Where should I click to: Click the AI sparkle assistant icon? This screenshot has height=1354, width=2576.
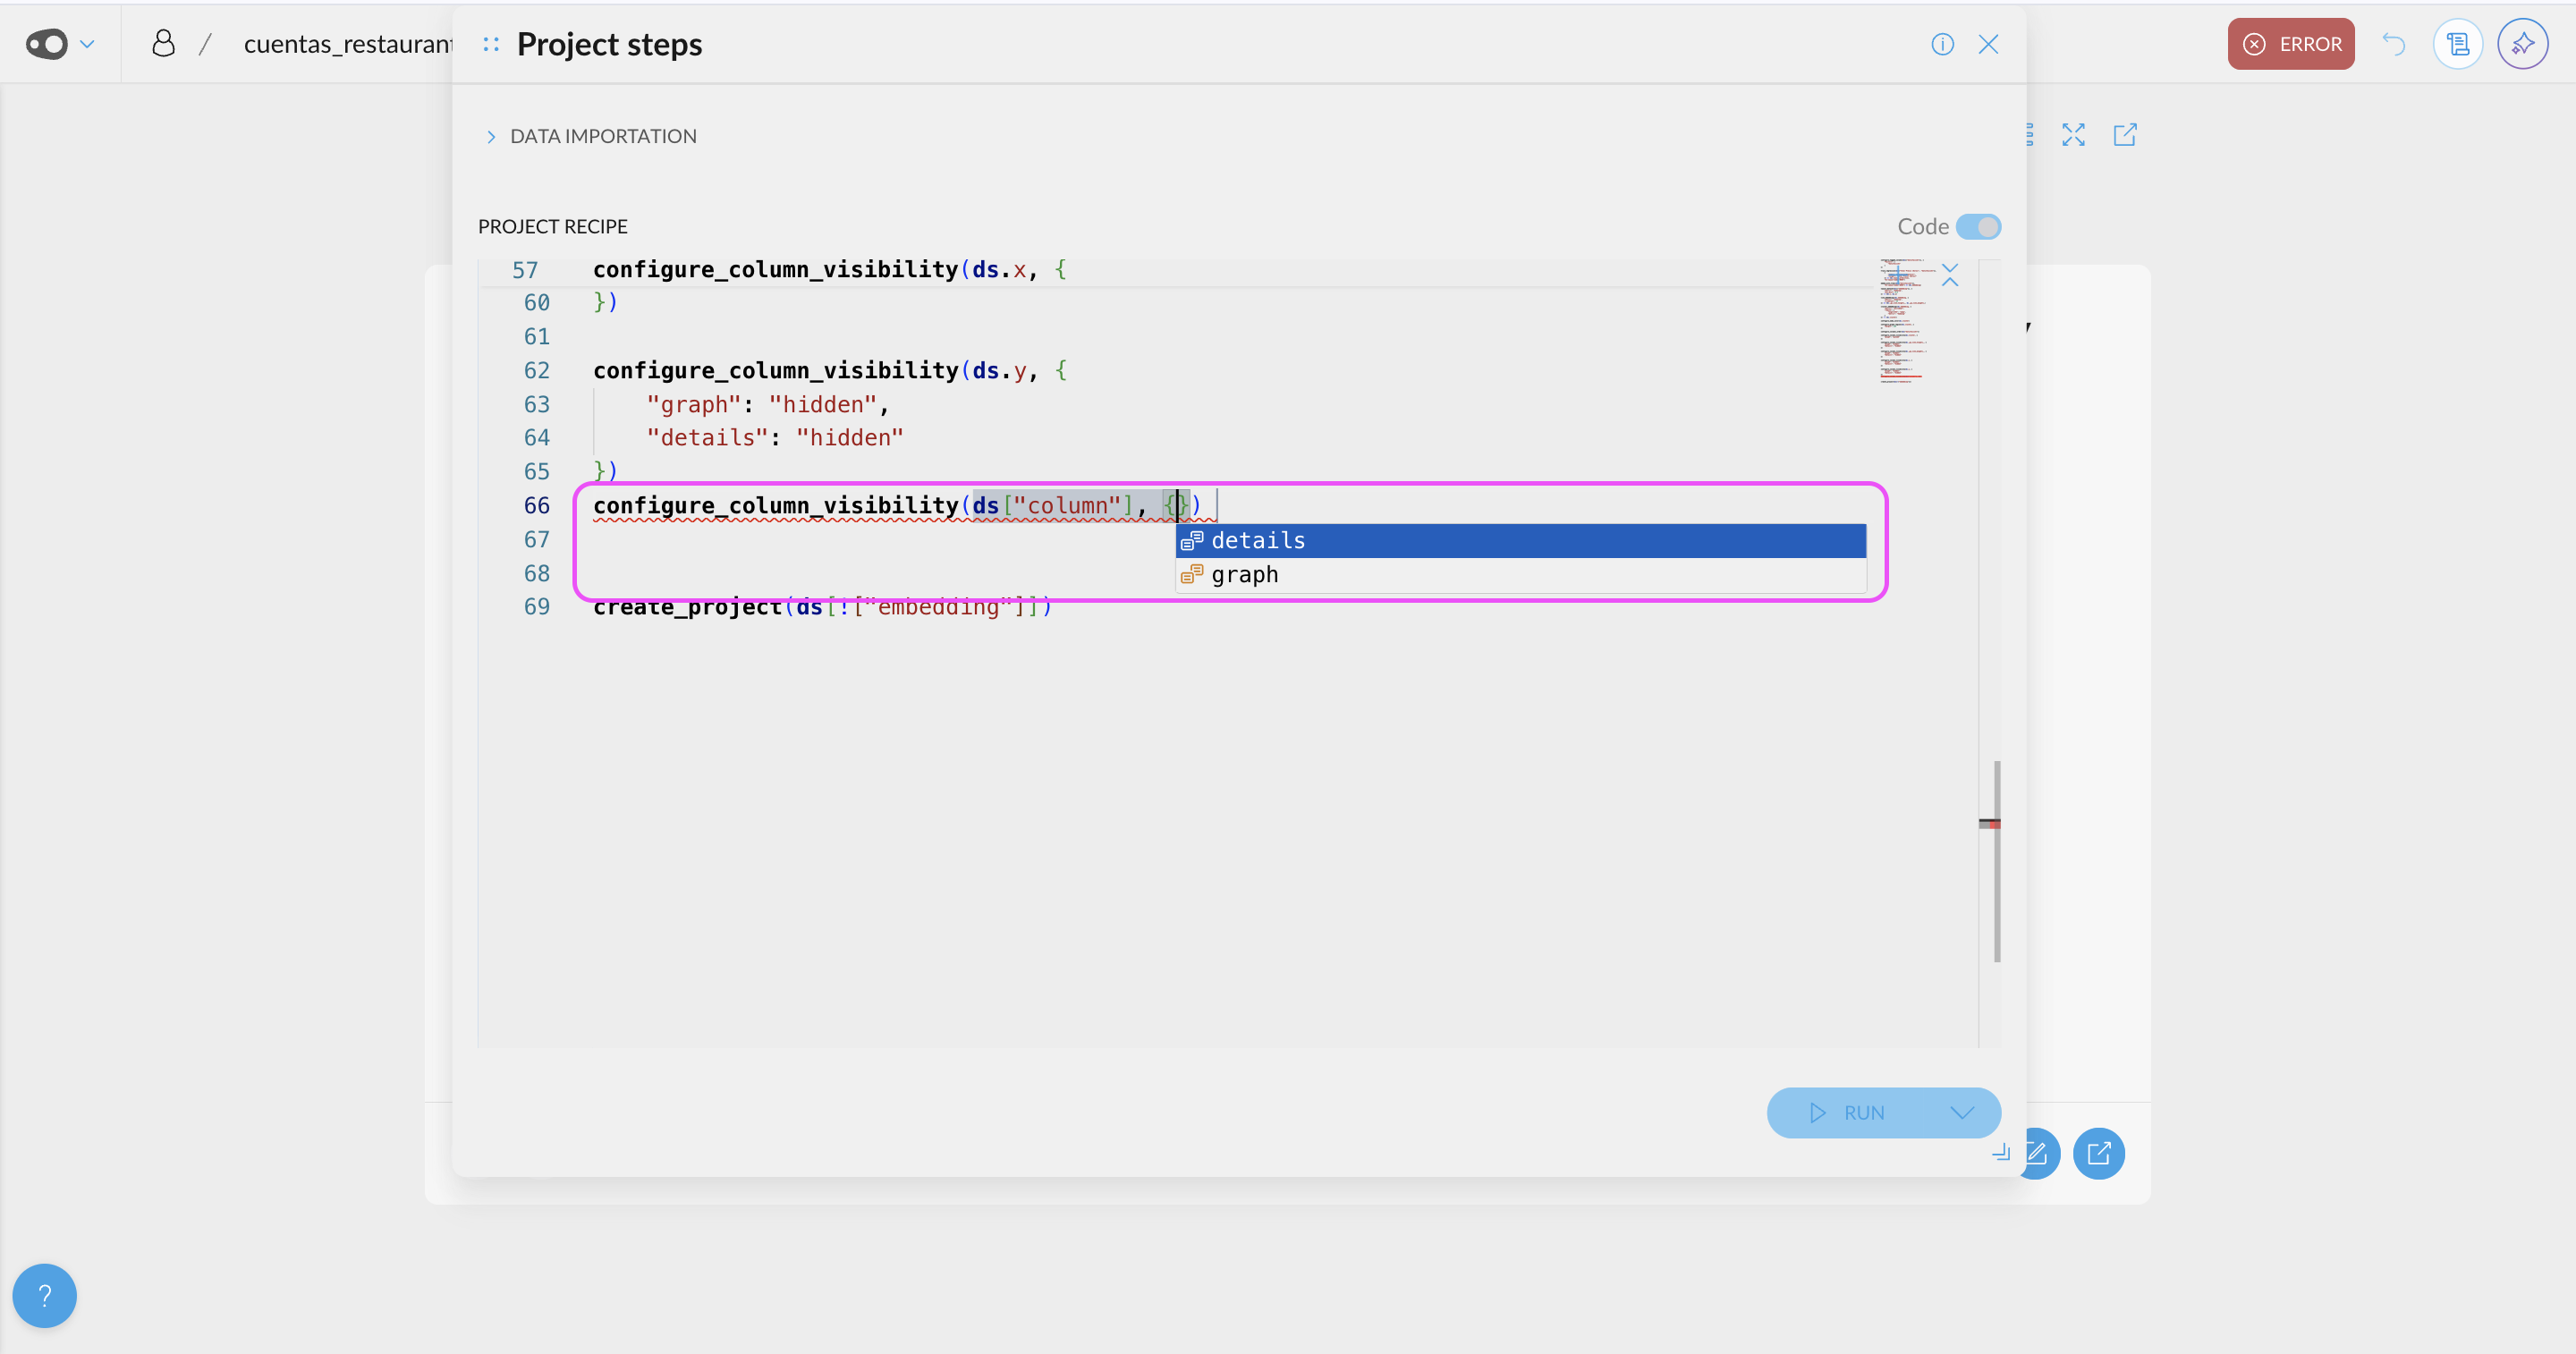point(2522,44)
